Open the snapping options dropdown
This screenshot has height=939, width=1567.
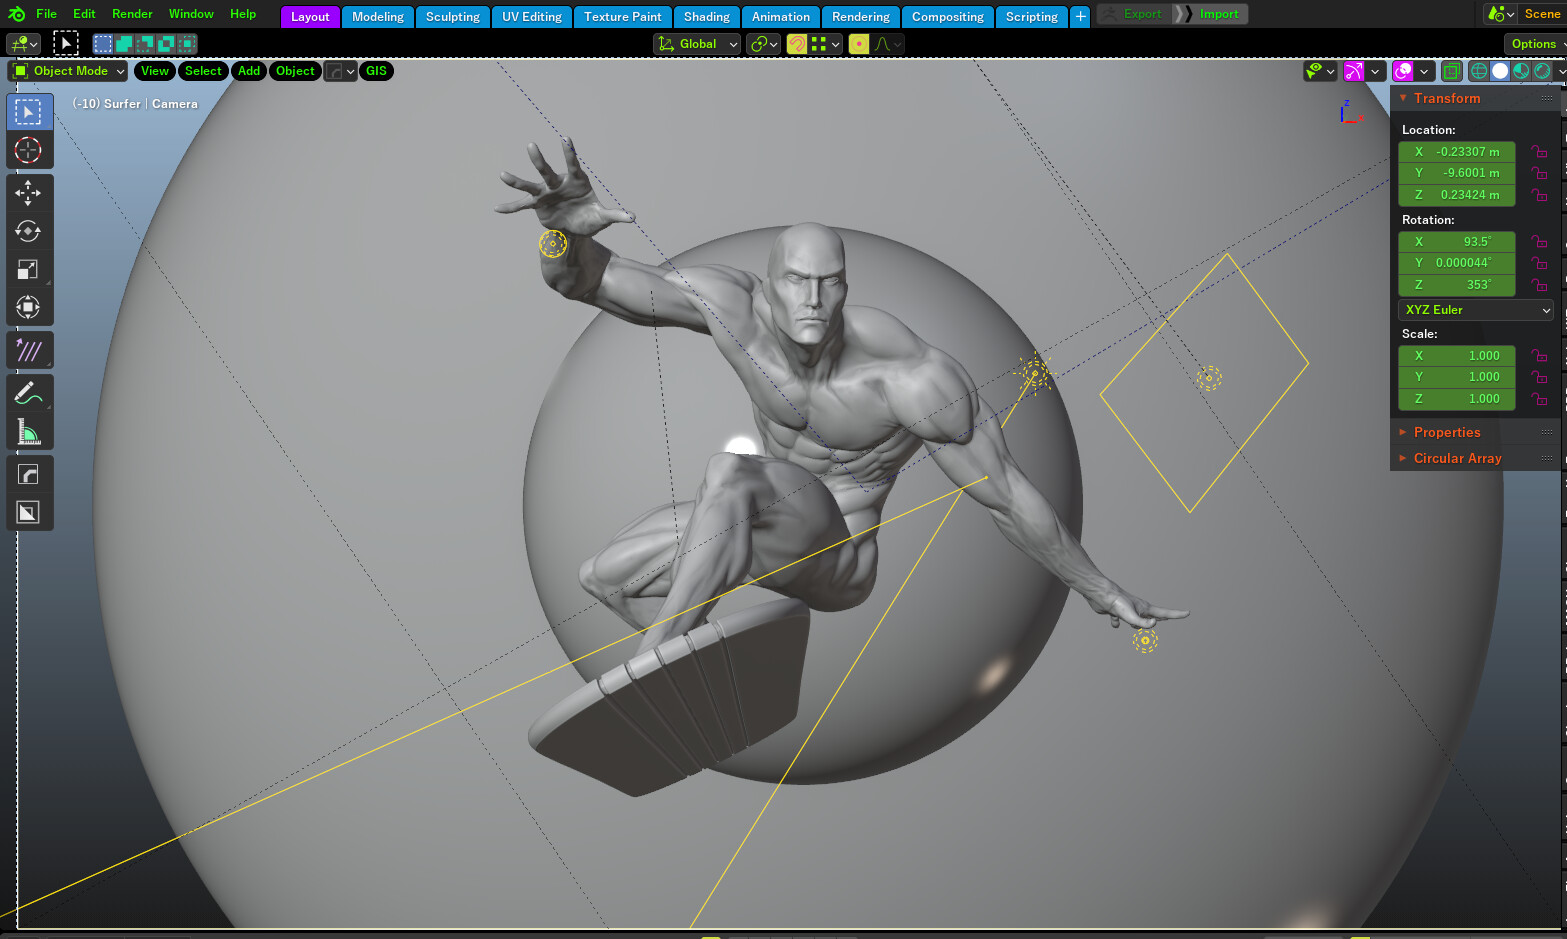[826, 44]
